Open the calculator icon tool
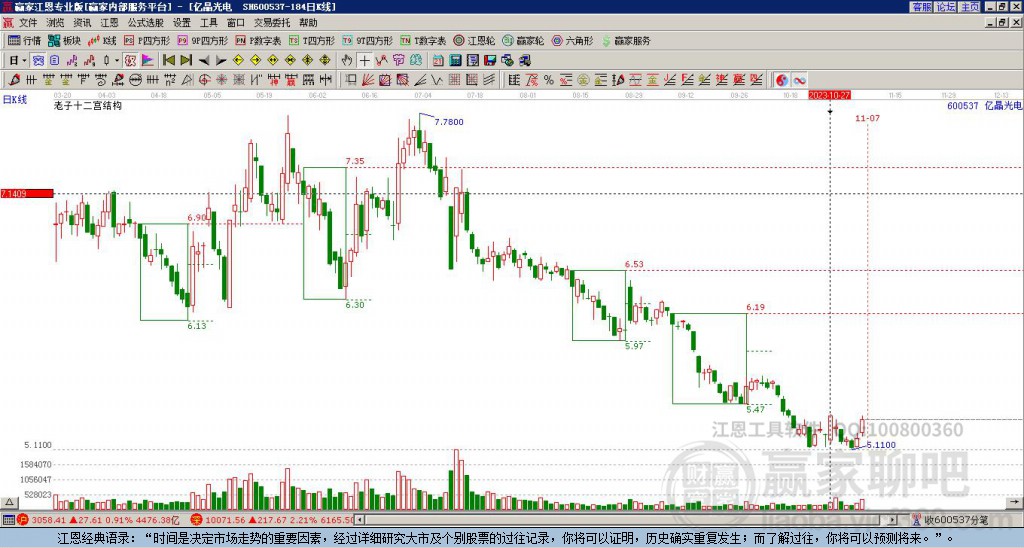The width and height of the screenshot is (1024, 548). (x=456, y=61)
